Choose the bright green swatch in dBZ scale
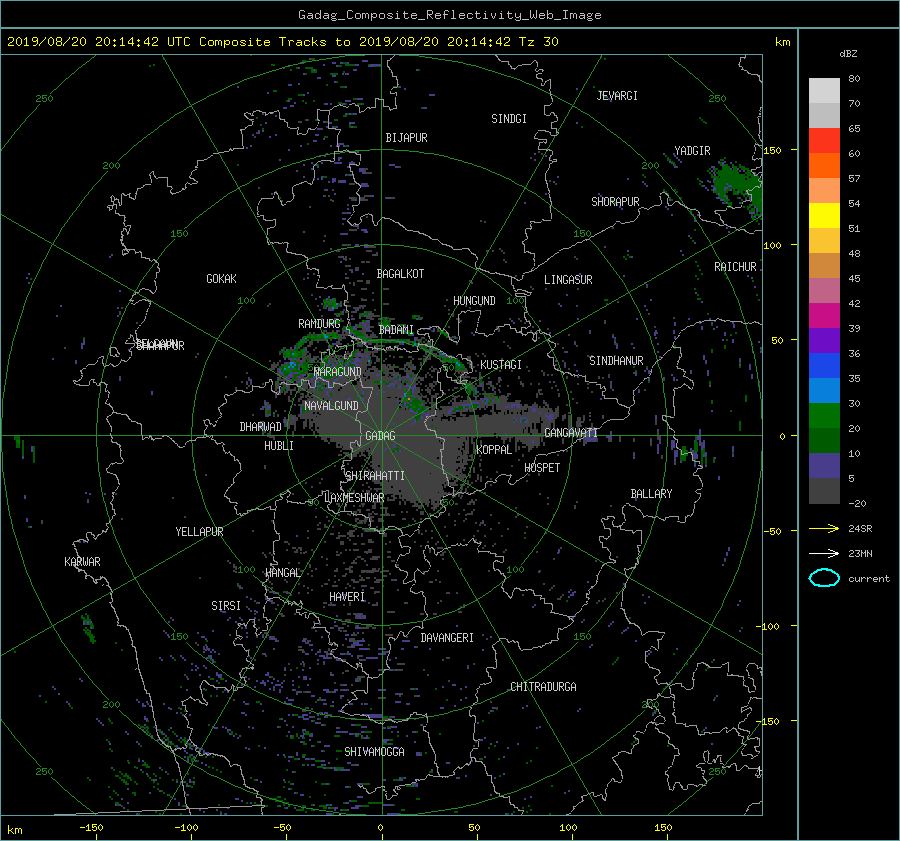This screenshot has width=900, height=841. click(824, 416)
